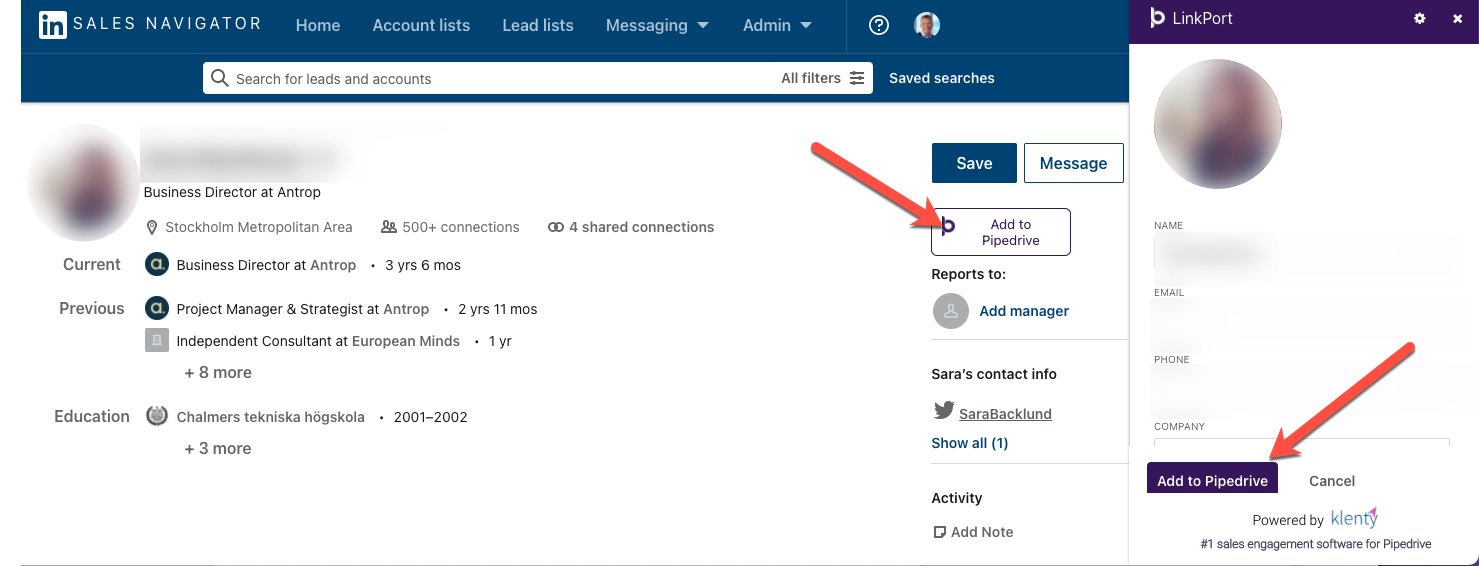Click the Klenty logo

tap(1354, 518)
